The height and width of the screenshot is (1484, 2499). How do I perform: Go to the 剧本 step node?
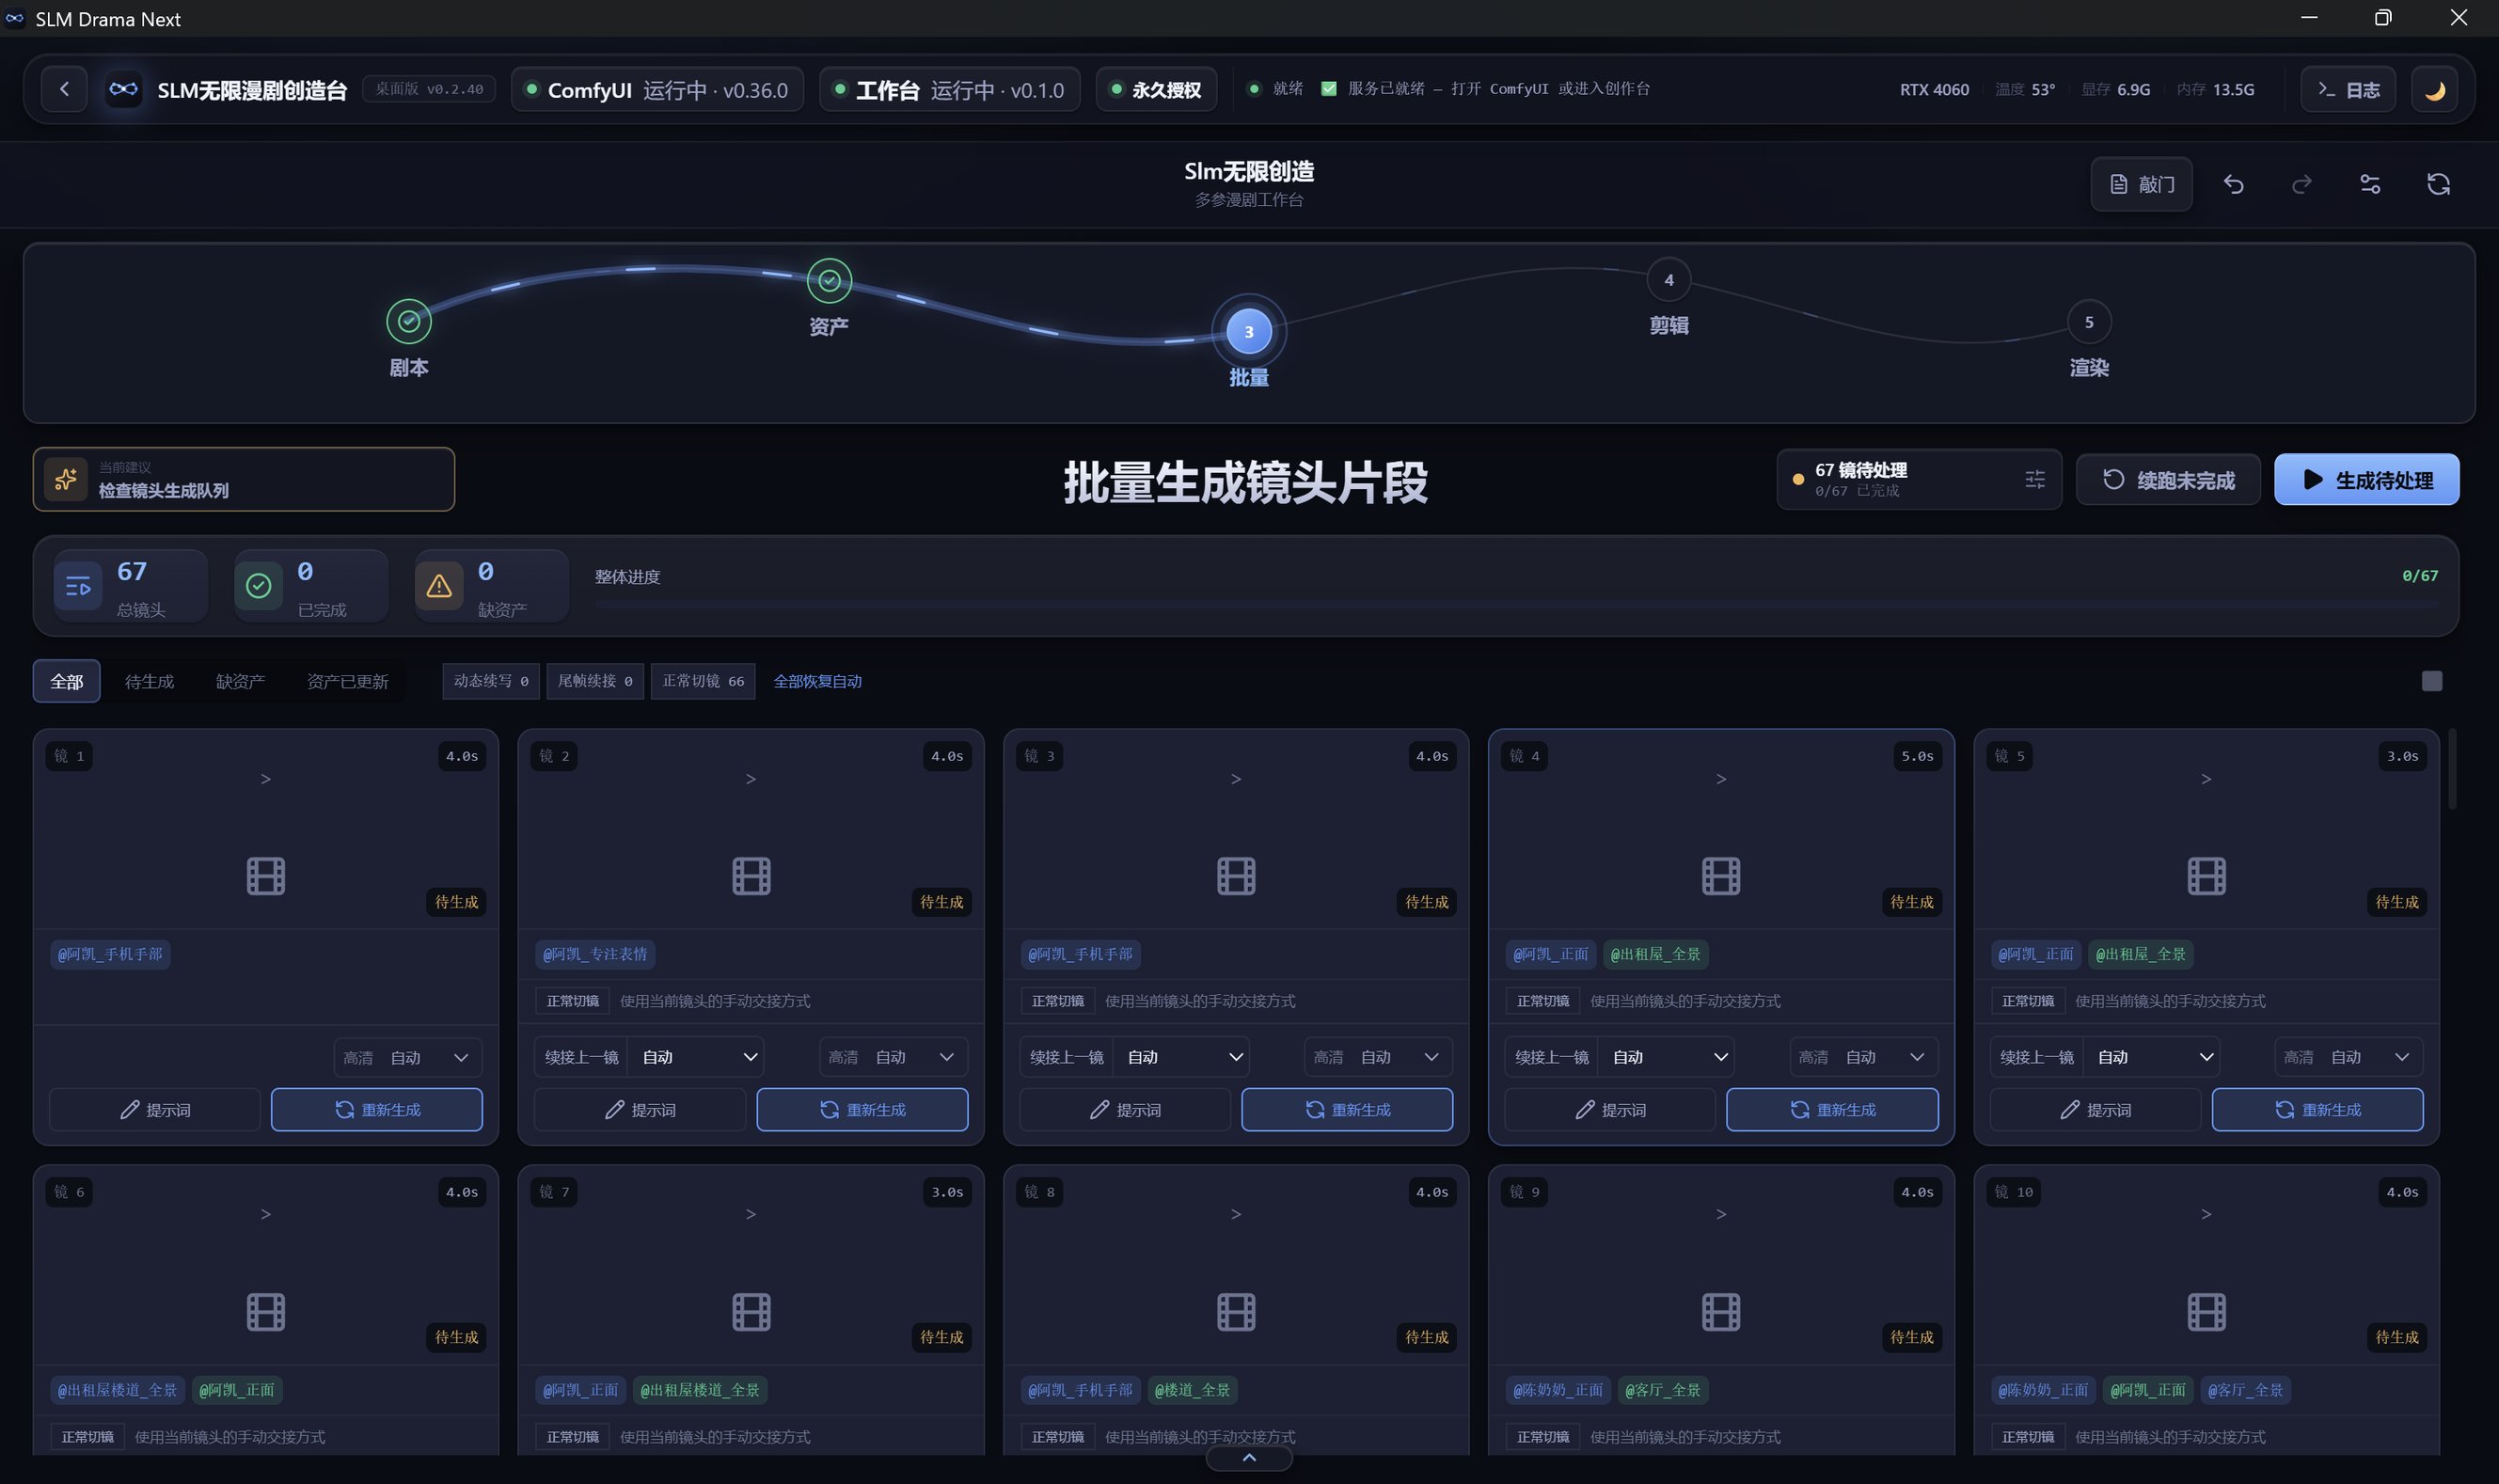tap(409, 321)
